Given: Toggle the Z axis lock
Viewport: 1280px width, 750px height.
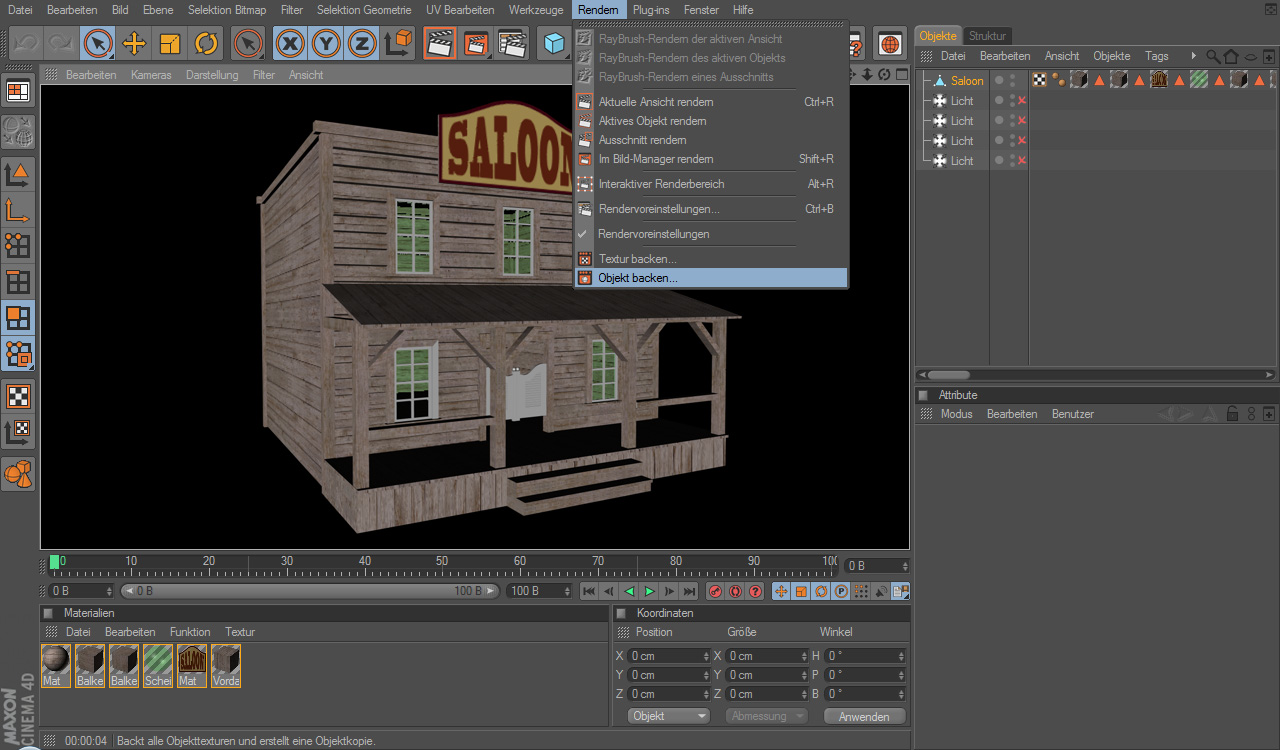Looking at the screenshot, I should (362, 43).
